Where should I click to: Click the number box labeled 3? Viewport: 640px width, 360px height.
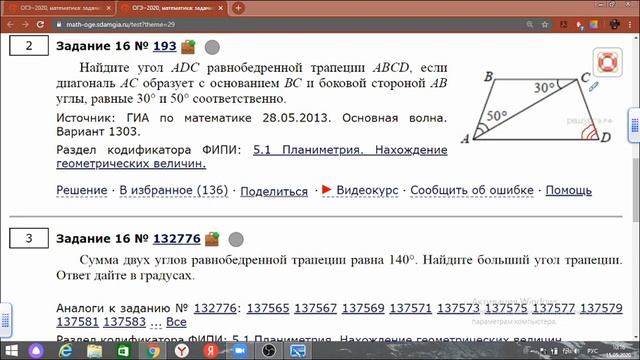29,238
